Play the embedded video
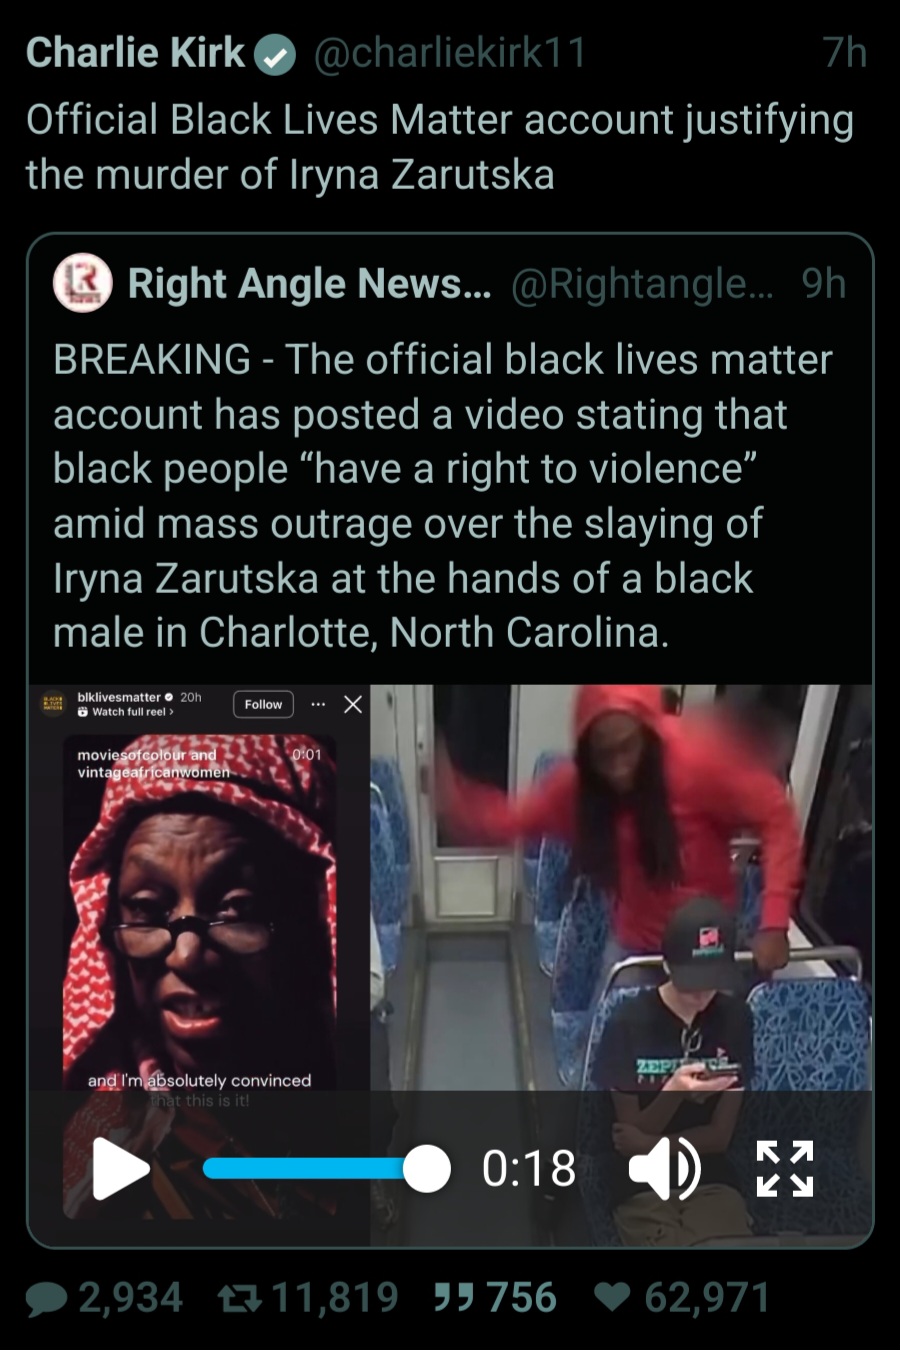 [120, 1168]
